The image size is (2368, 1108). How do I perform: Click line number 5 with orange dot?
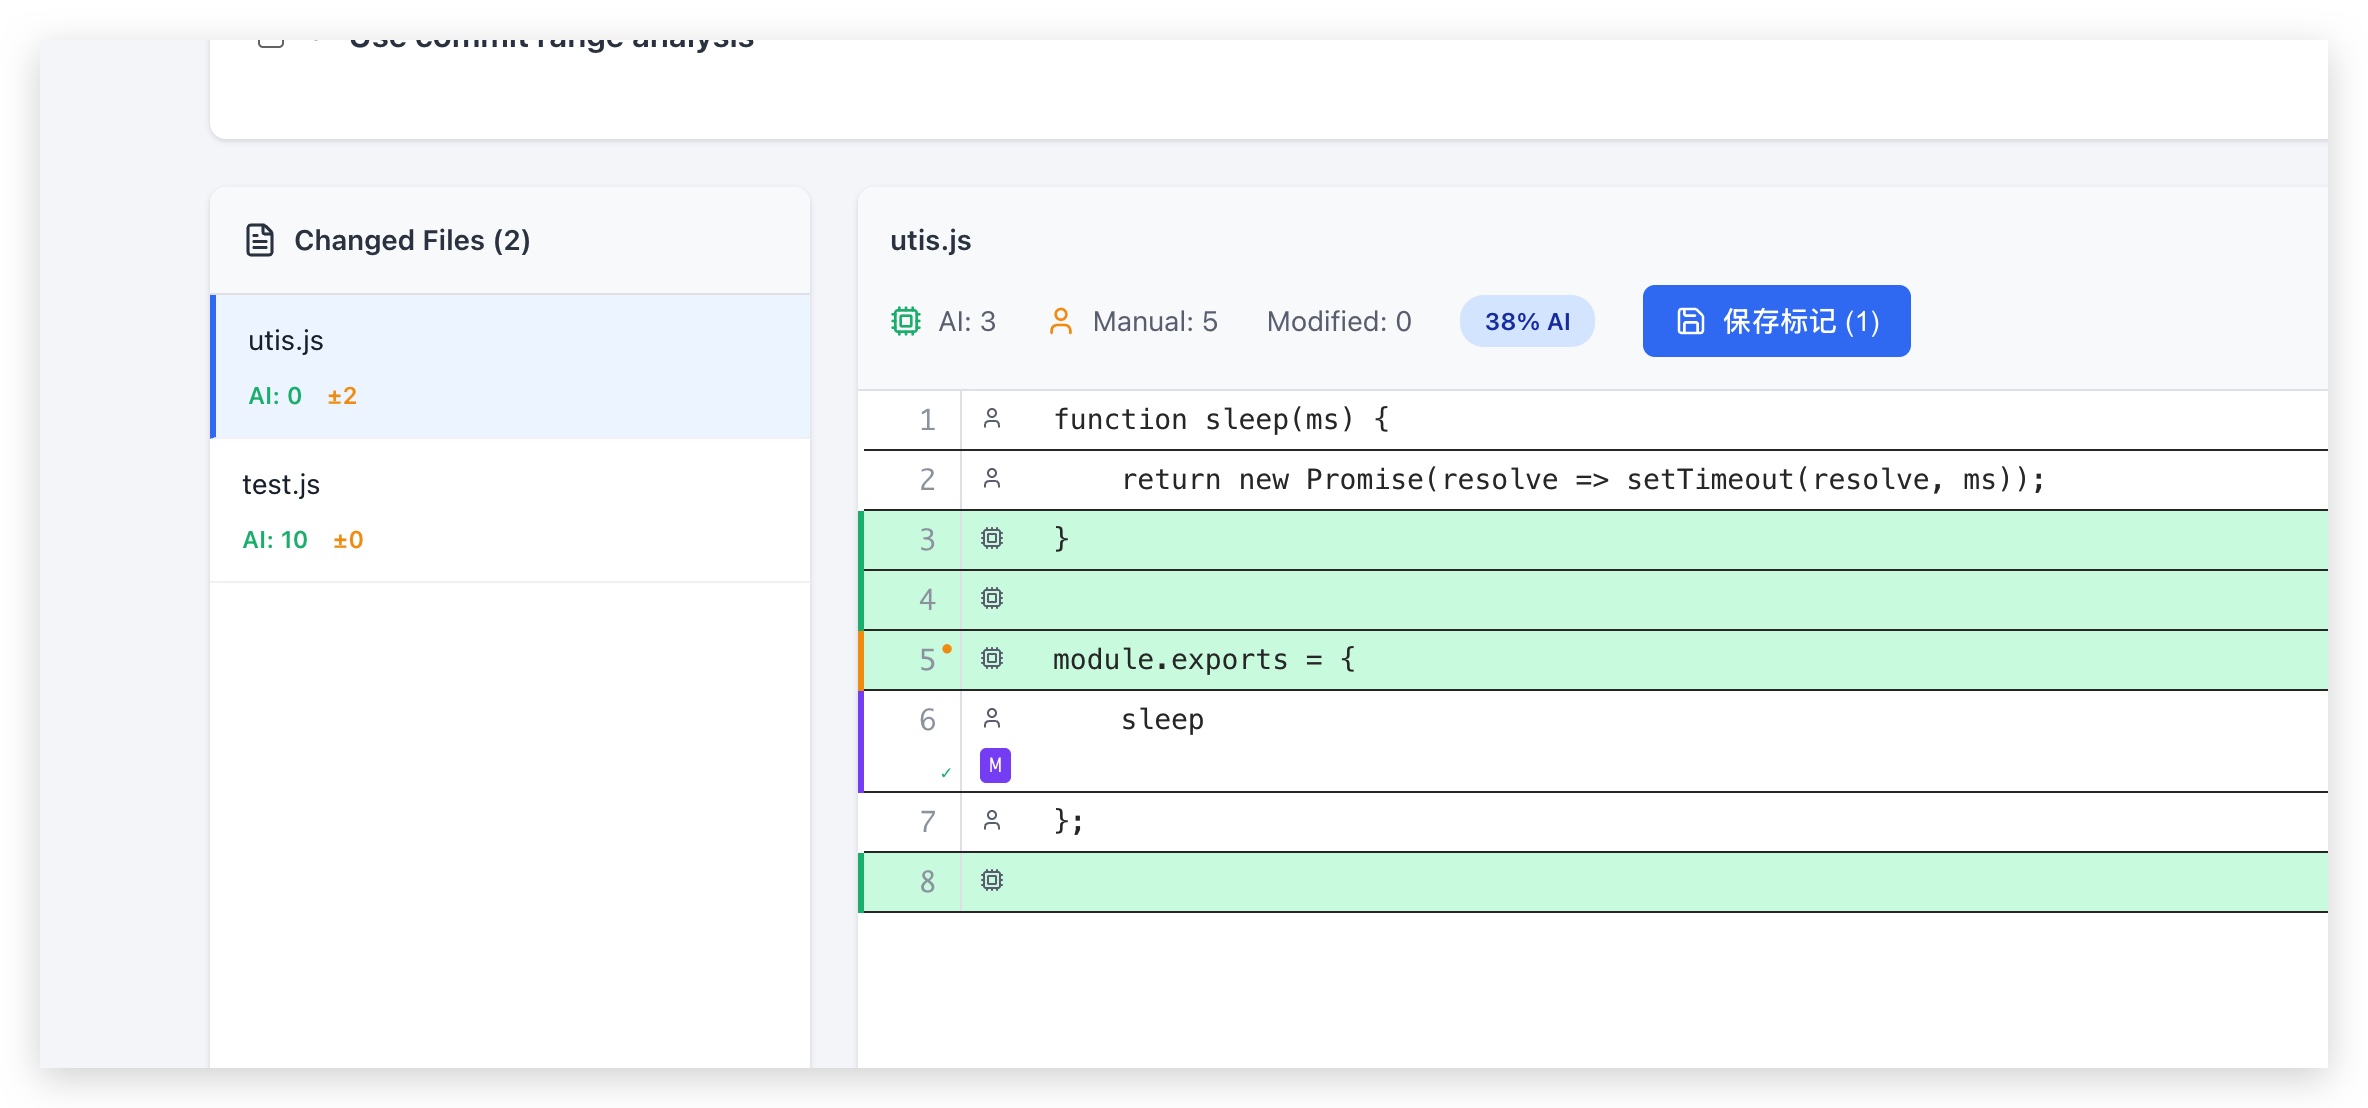927,660
